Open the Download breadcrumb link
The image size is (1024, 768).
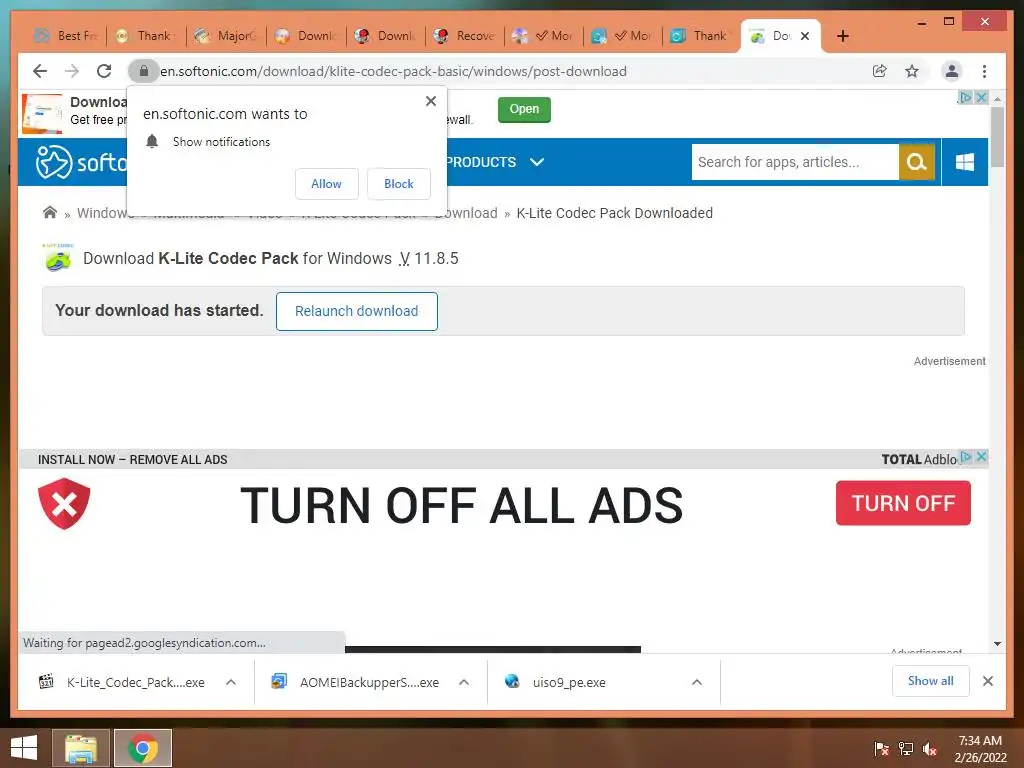coord(466,213)
